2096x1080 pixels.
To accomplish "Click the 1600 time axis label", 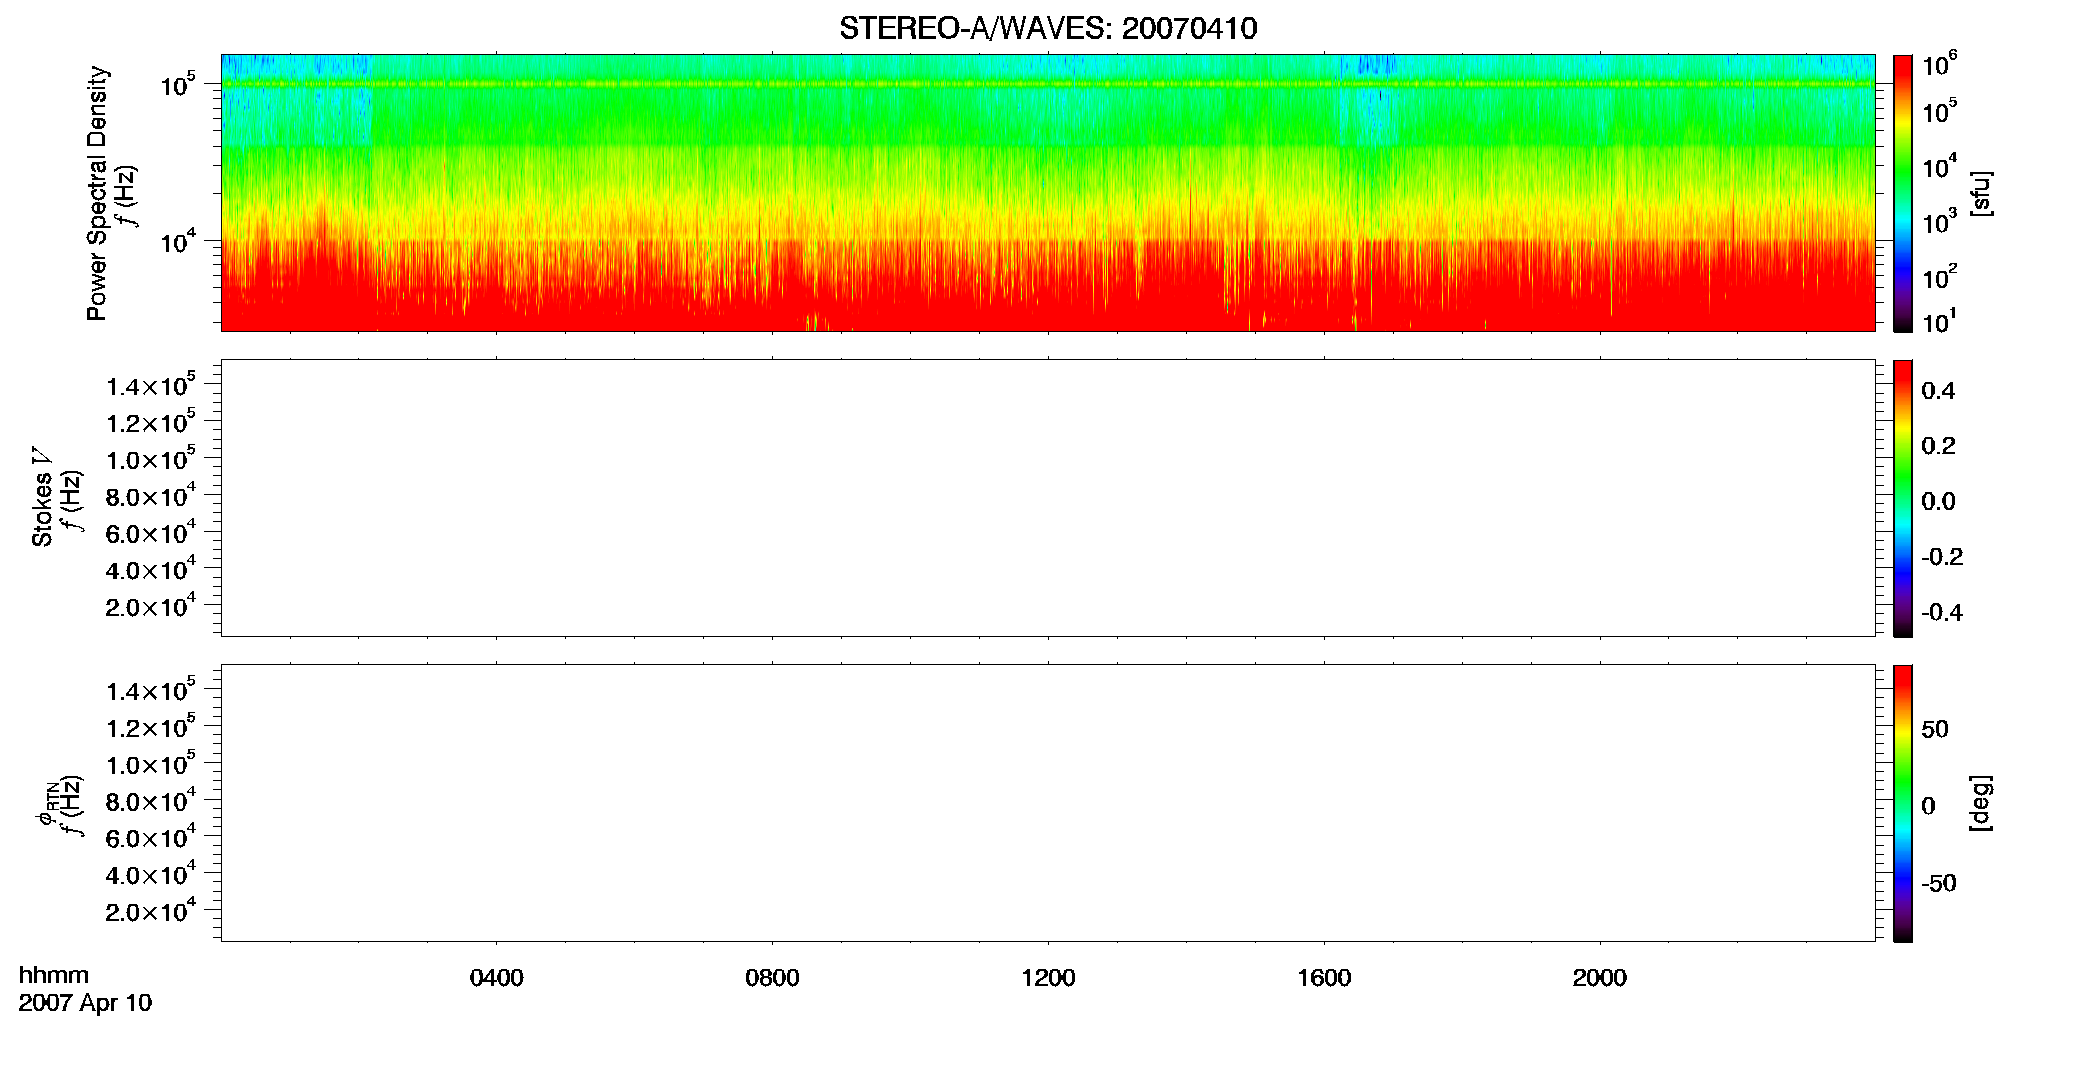I will [1324, 978].
